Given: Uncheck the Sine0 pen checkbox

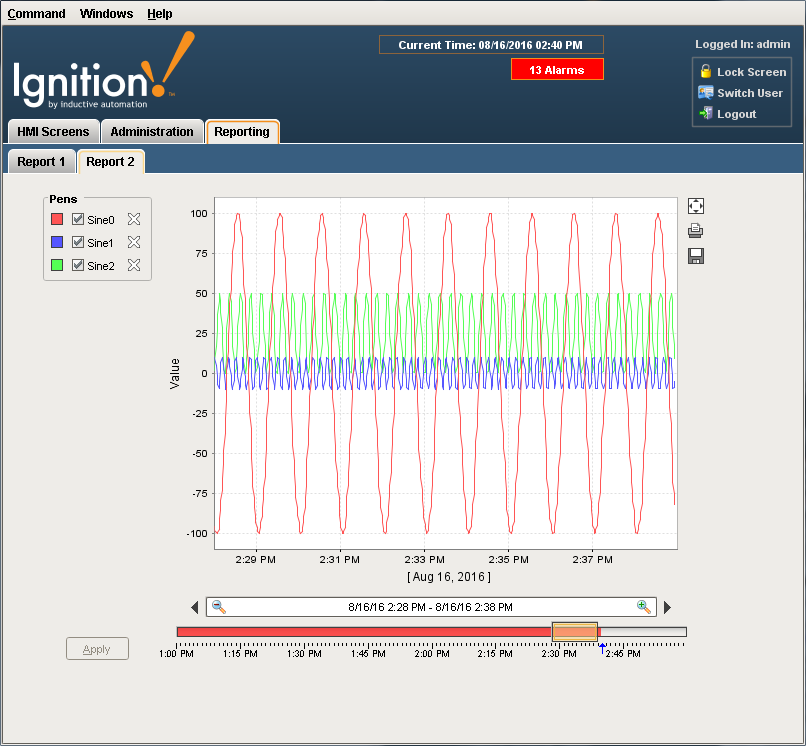Looking at the screenshot, I should click(x=77, y=219).
